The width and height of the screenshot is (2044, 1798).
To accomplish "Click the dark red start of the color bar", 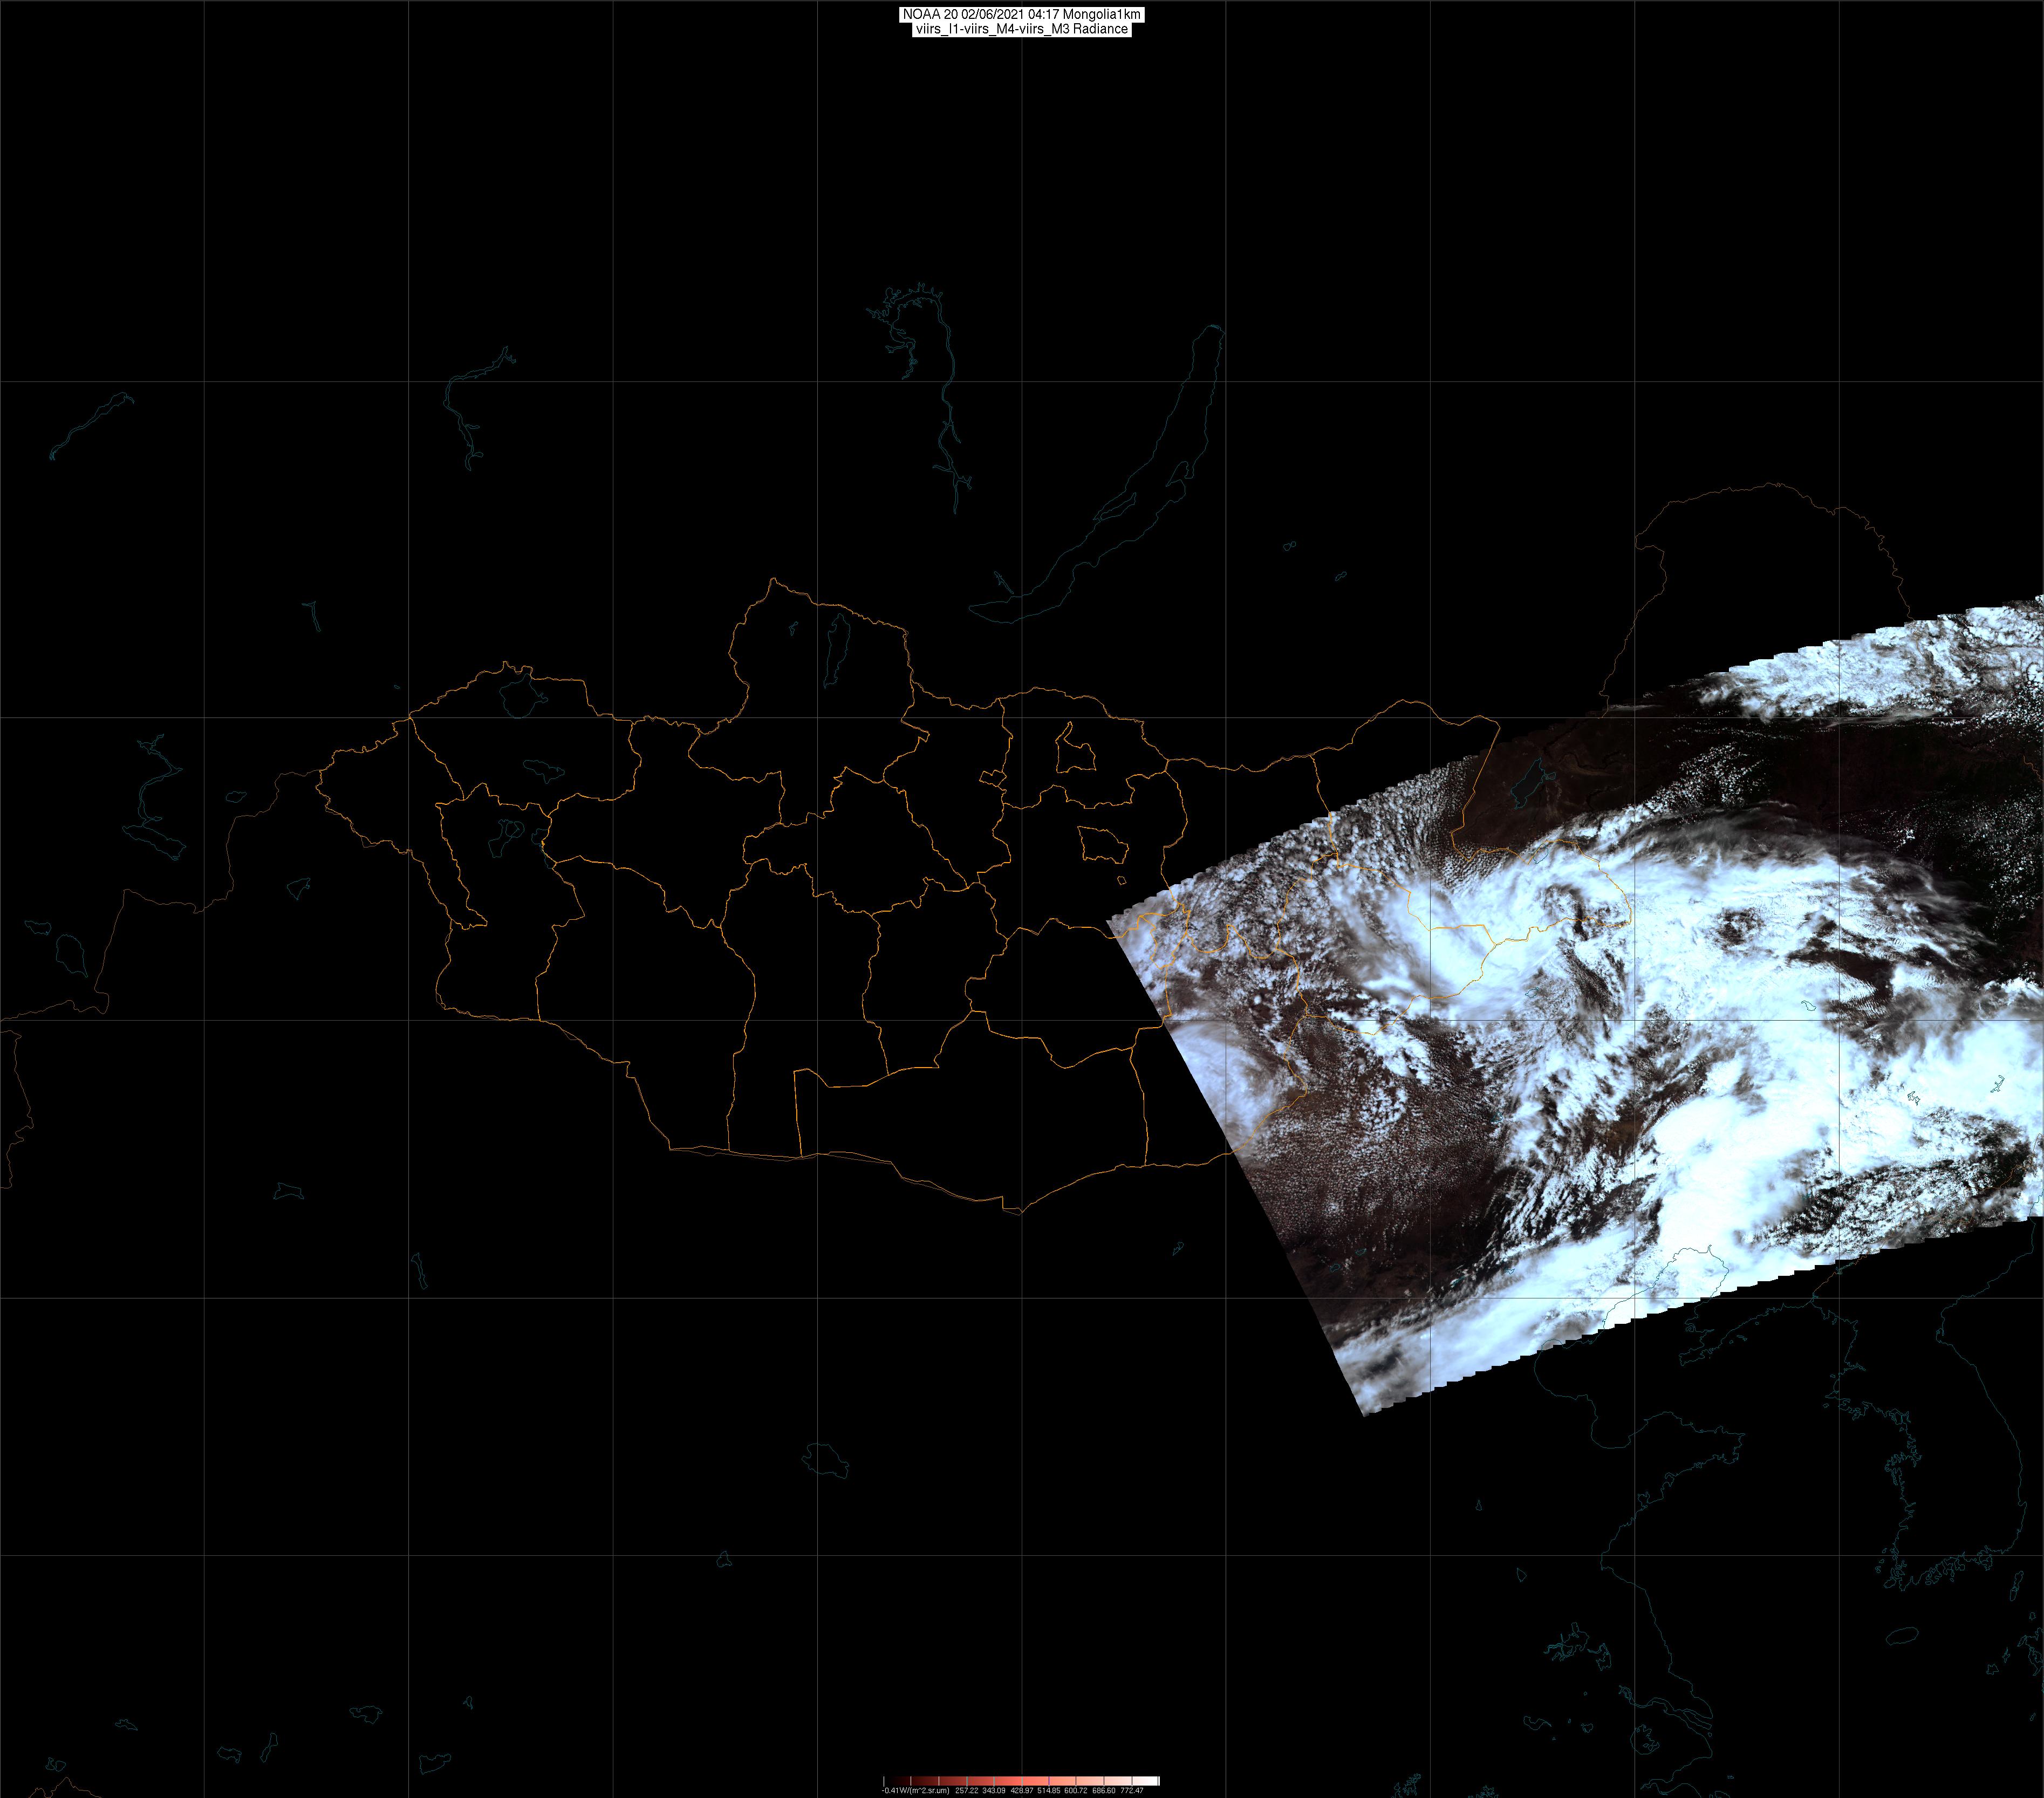I will click(896, 1781).
